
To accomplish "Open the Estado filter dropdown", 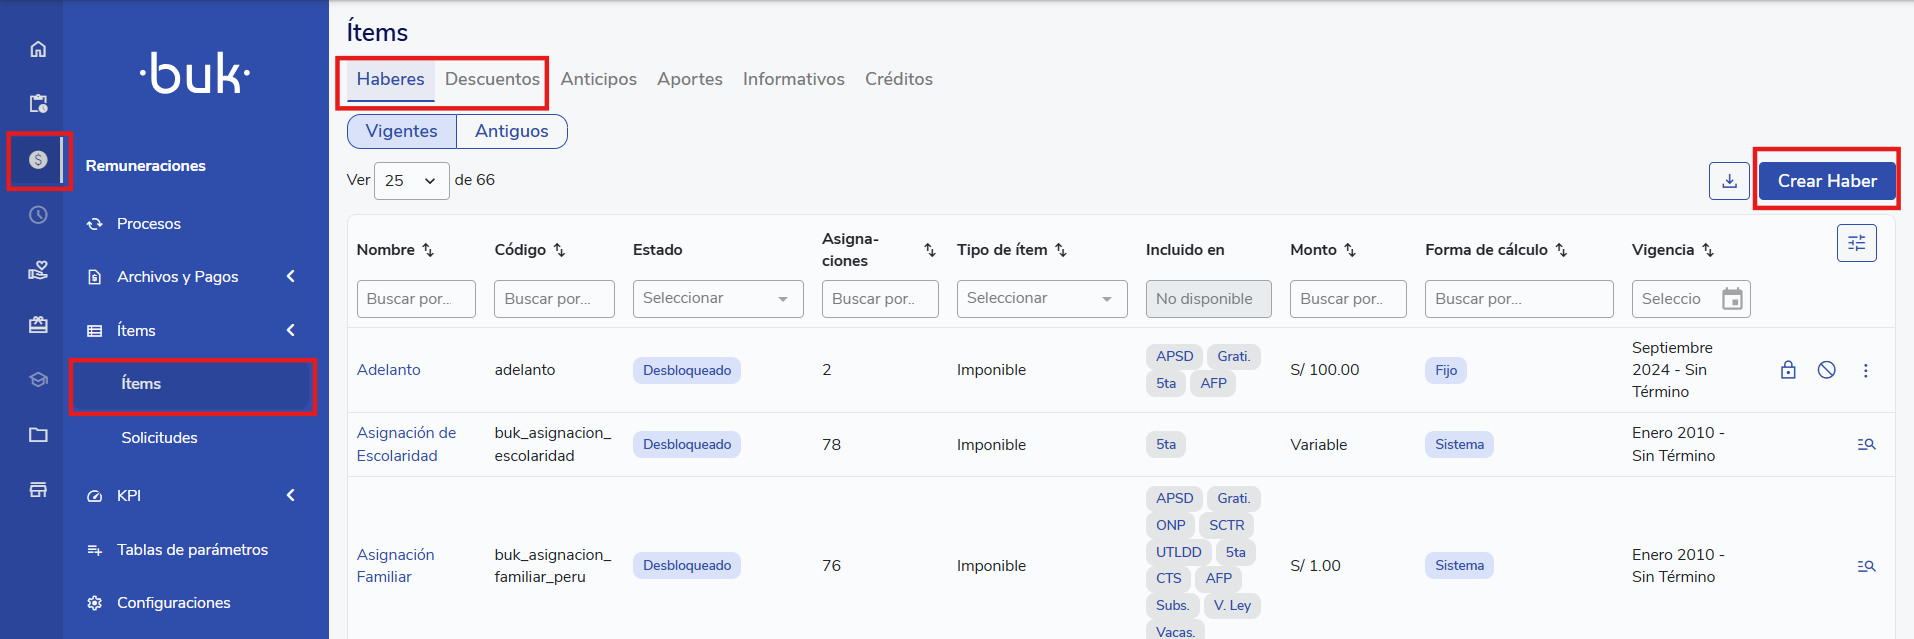I will pyautogui.click(x=717, y=299).
